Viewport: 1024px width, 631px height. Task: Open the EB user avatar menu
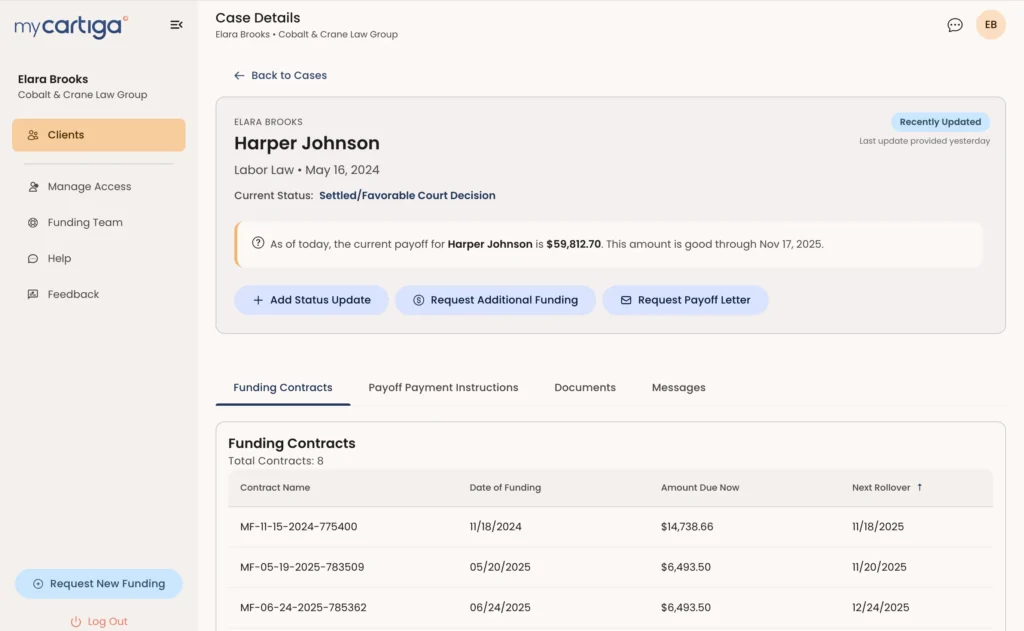click(991, 25)
